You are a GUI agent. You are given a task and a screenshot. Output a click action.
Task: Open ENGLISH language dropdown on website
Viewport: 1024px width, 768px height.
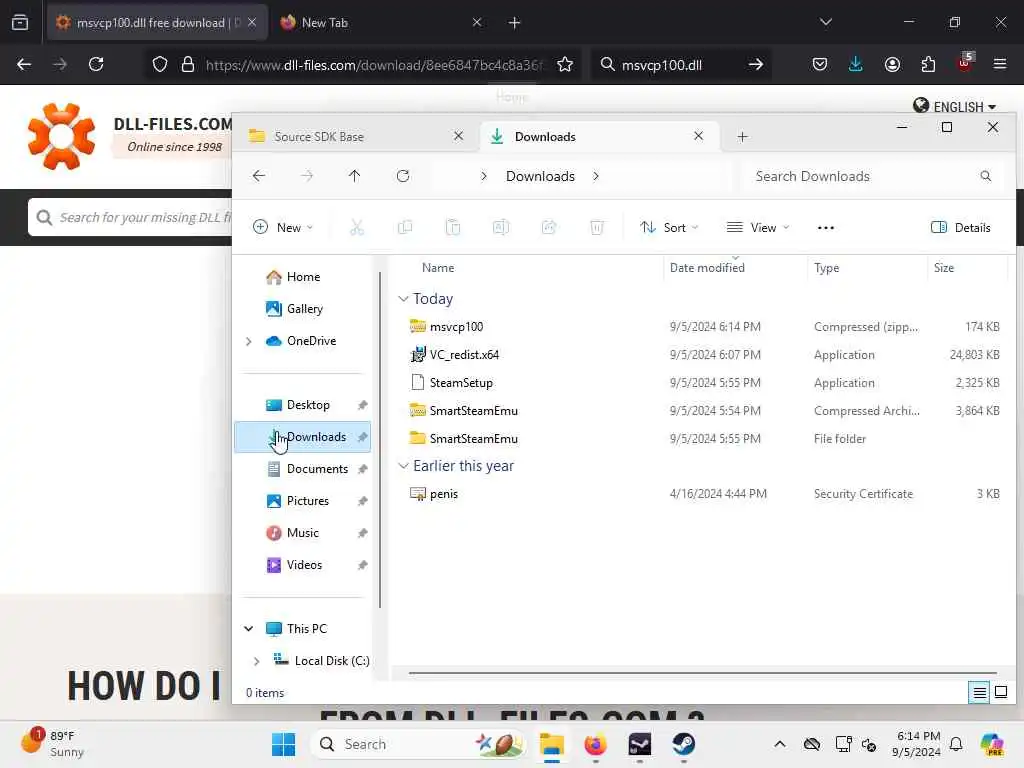[955, 106]
